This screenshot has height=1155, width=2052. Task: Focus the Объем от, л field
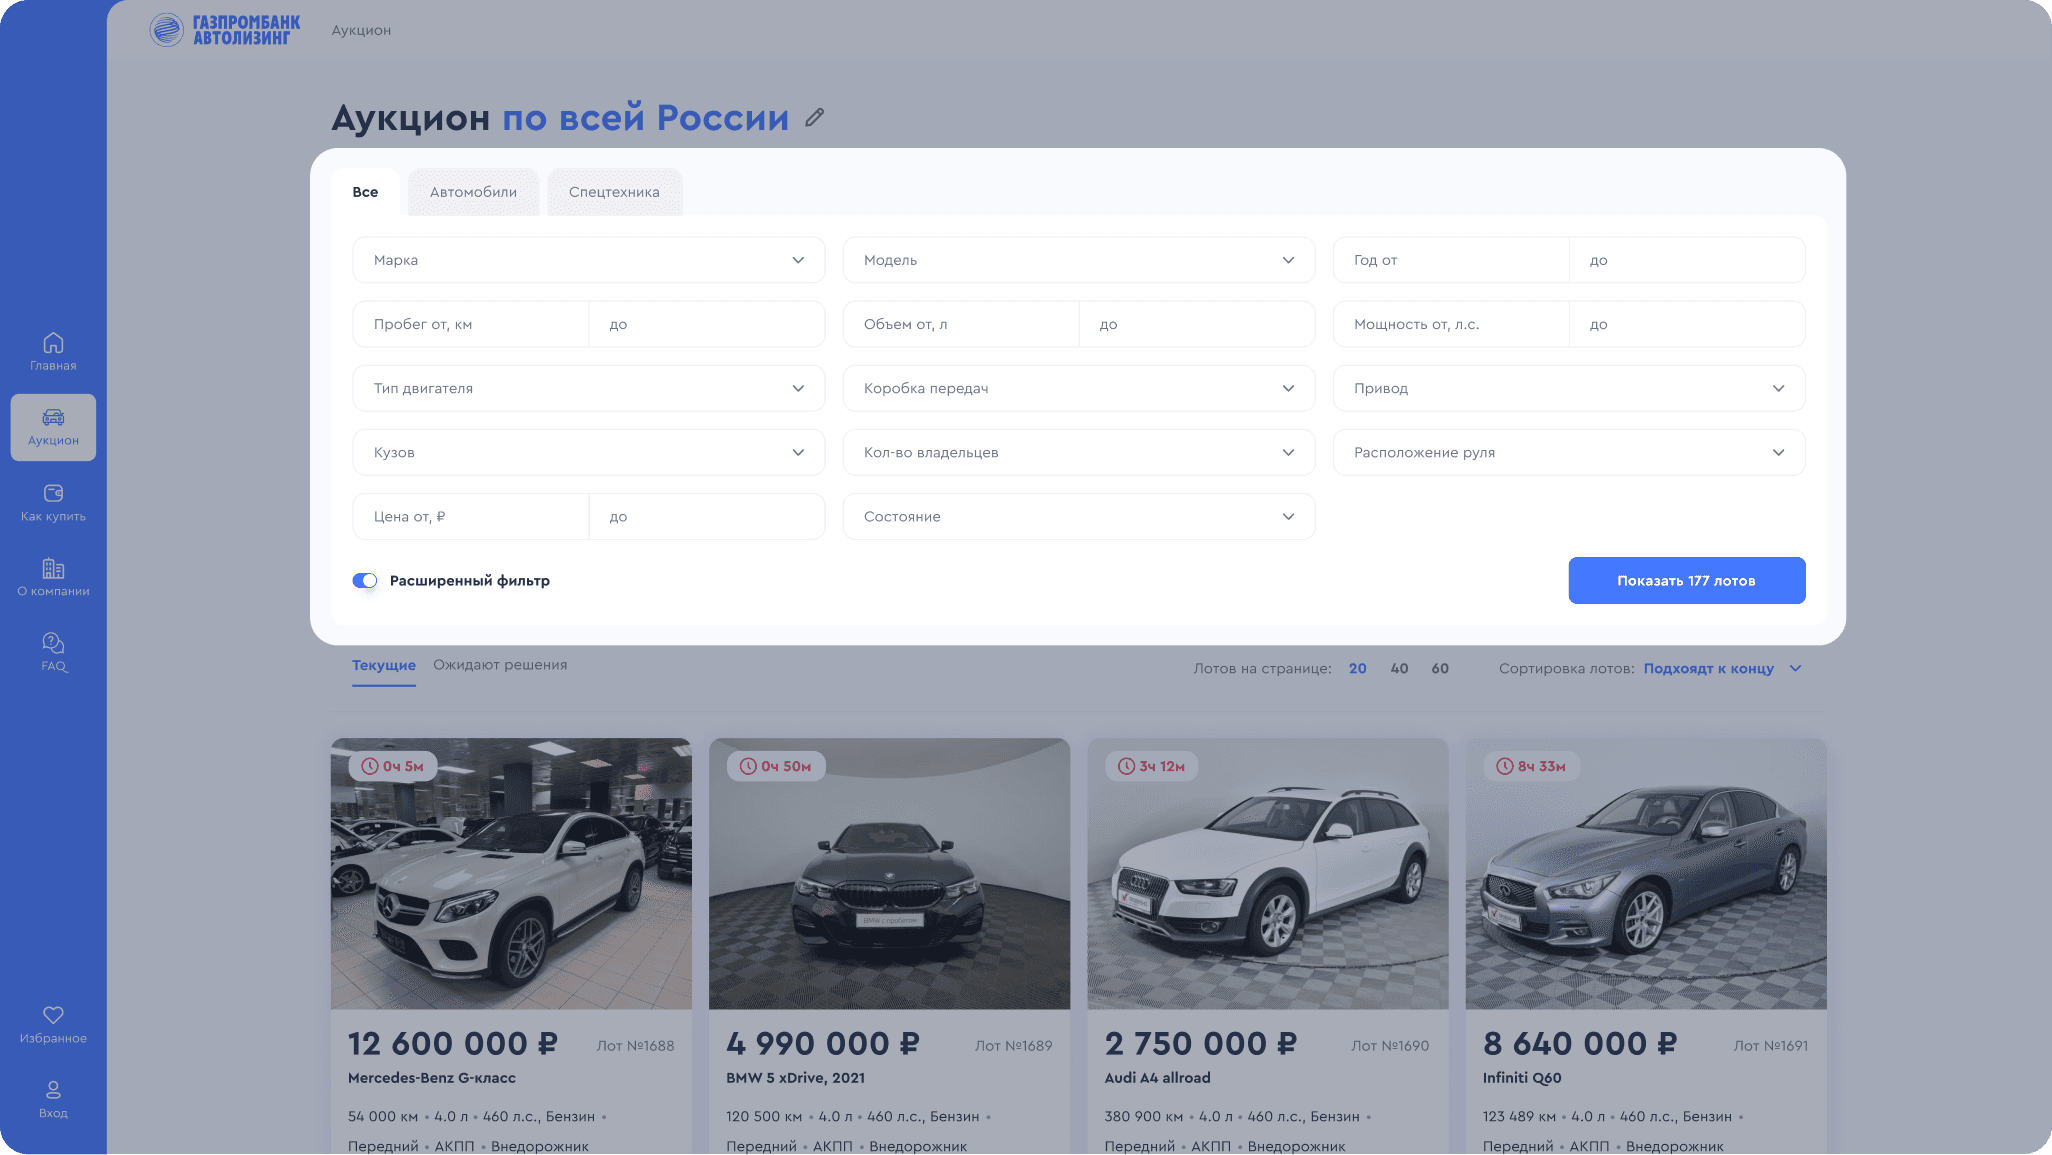tap(961, 324)
